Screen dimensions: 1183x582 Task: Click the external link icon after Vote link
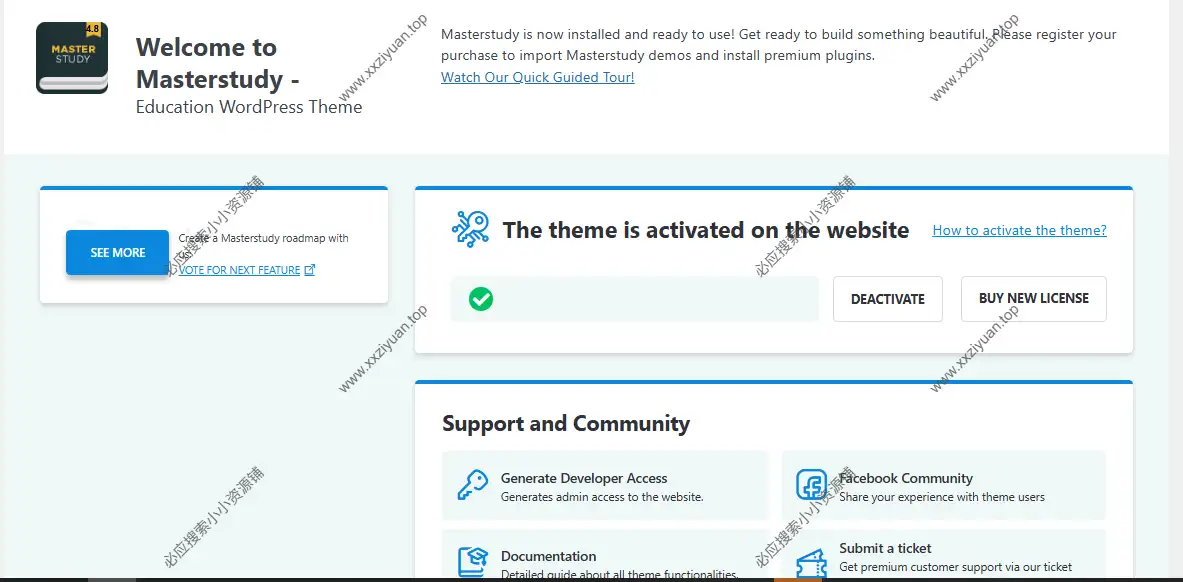(x=310, y=270)
